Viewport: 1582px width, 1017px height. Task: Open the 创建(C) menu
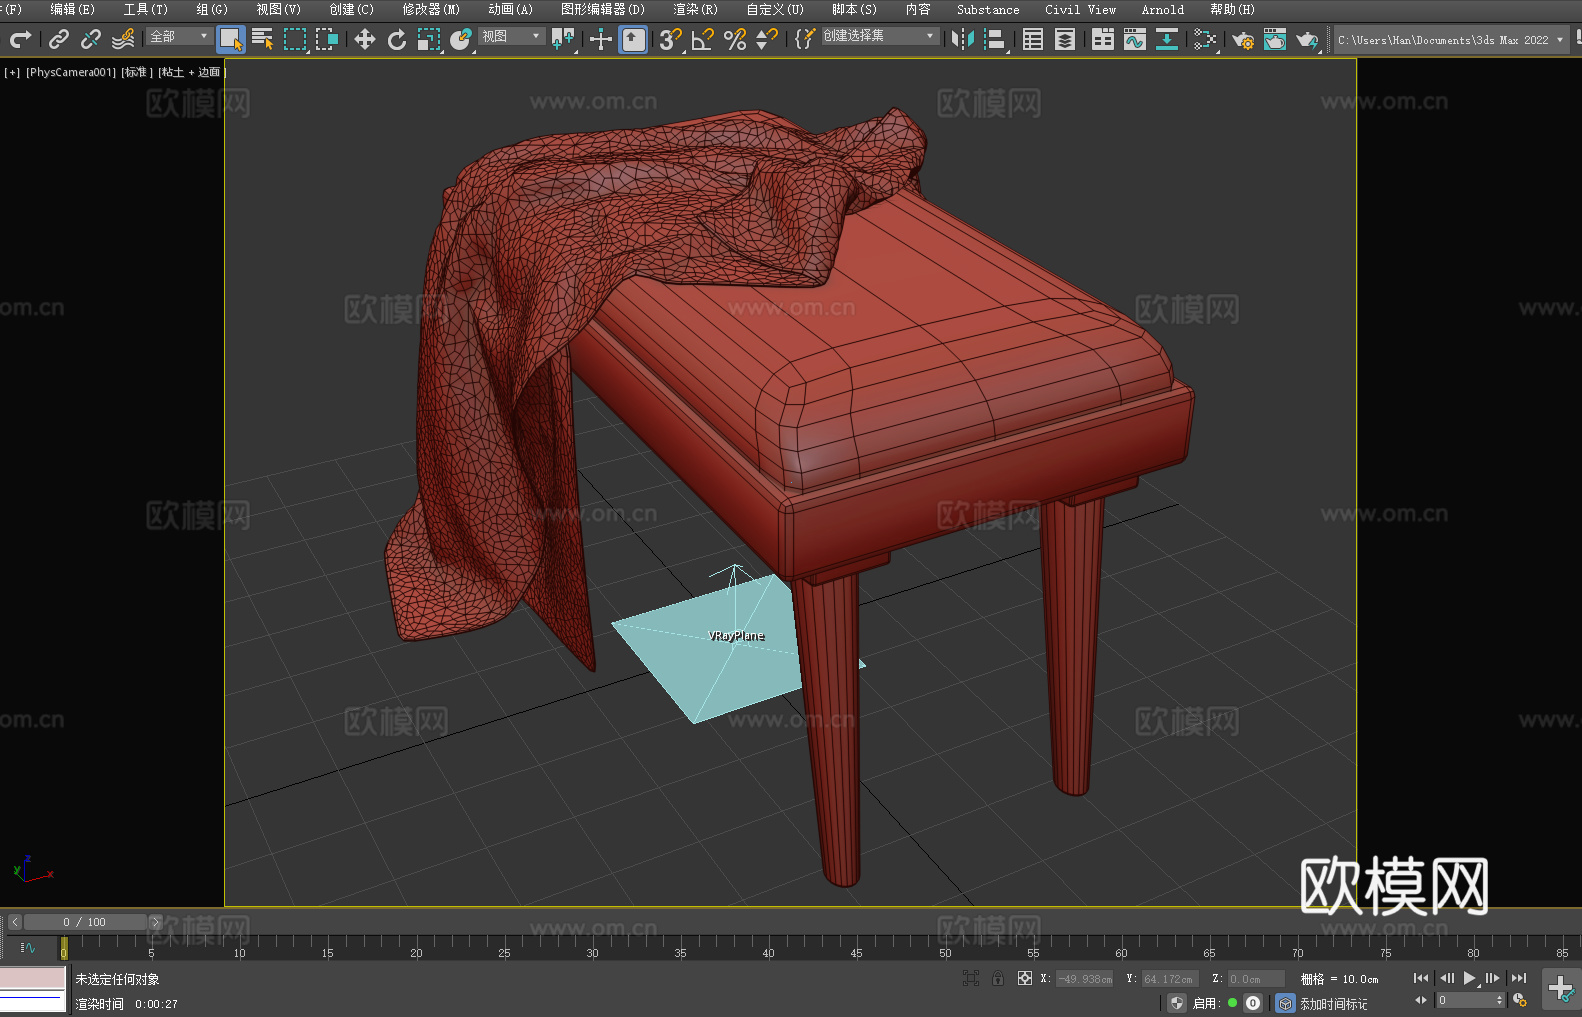[x=351, y=9]
